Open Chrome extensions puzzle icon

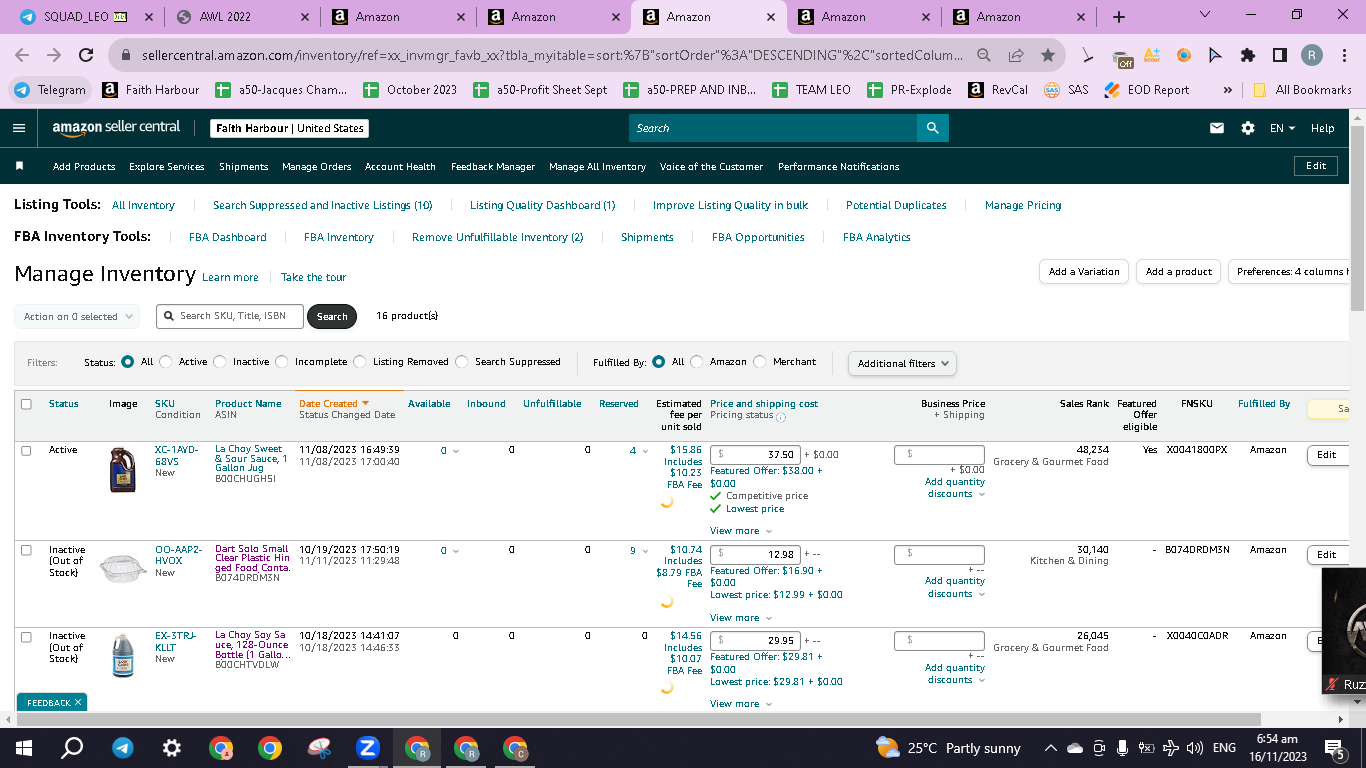tap(1247, 55)
